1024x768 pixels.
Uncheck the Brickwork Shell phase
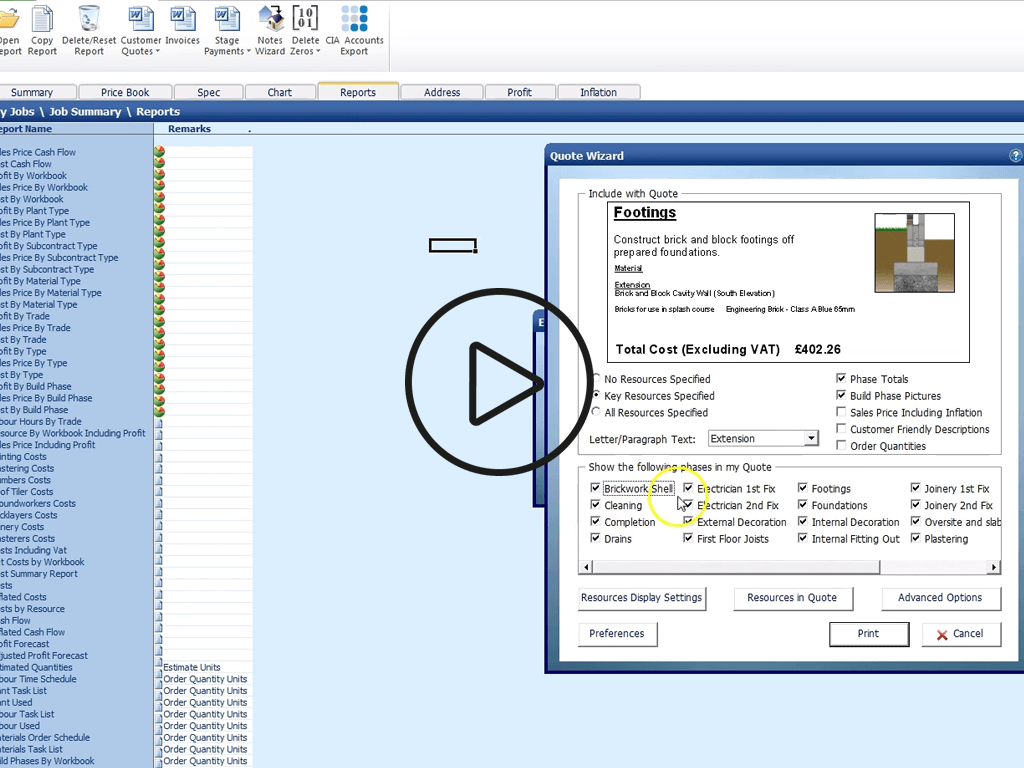coord(595,488)
